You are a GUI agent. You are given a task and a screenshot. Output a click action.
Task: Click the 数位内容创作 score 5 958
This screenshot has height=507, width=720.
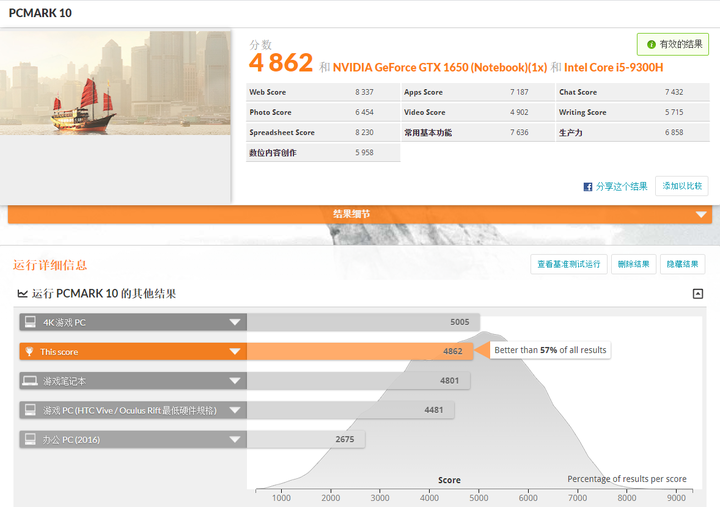[x=364, y=152]
